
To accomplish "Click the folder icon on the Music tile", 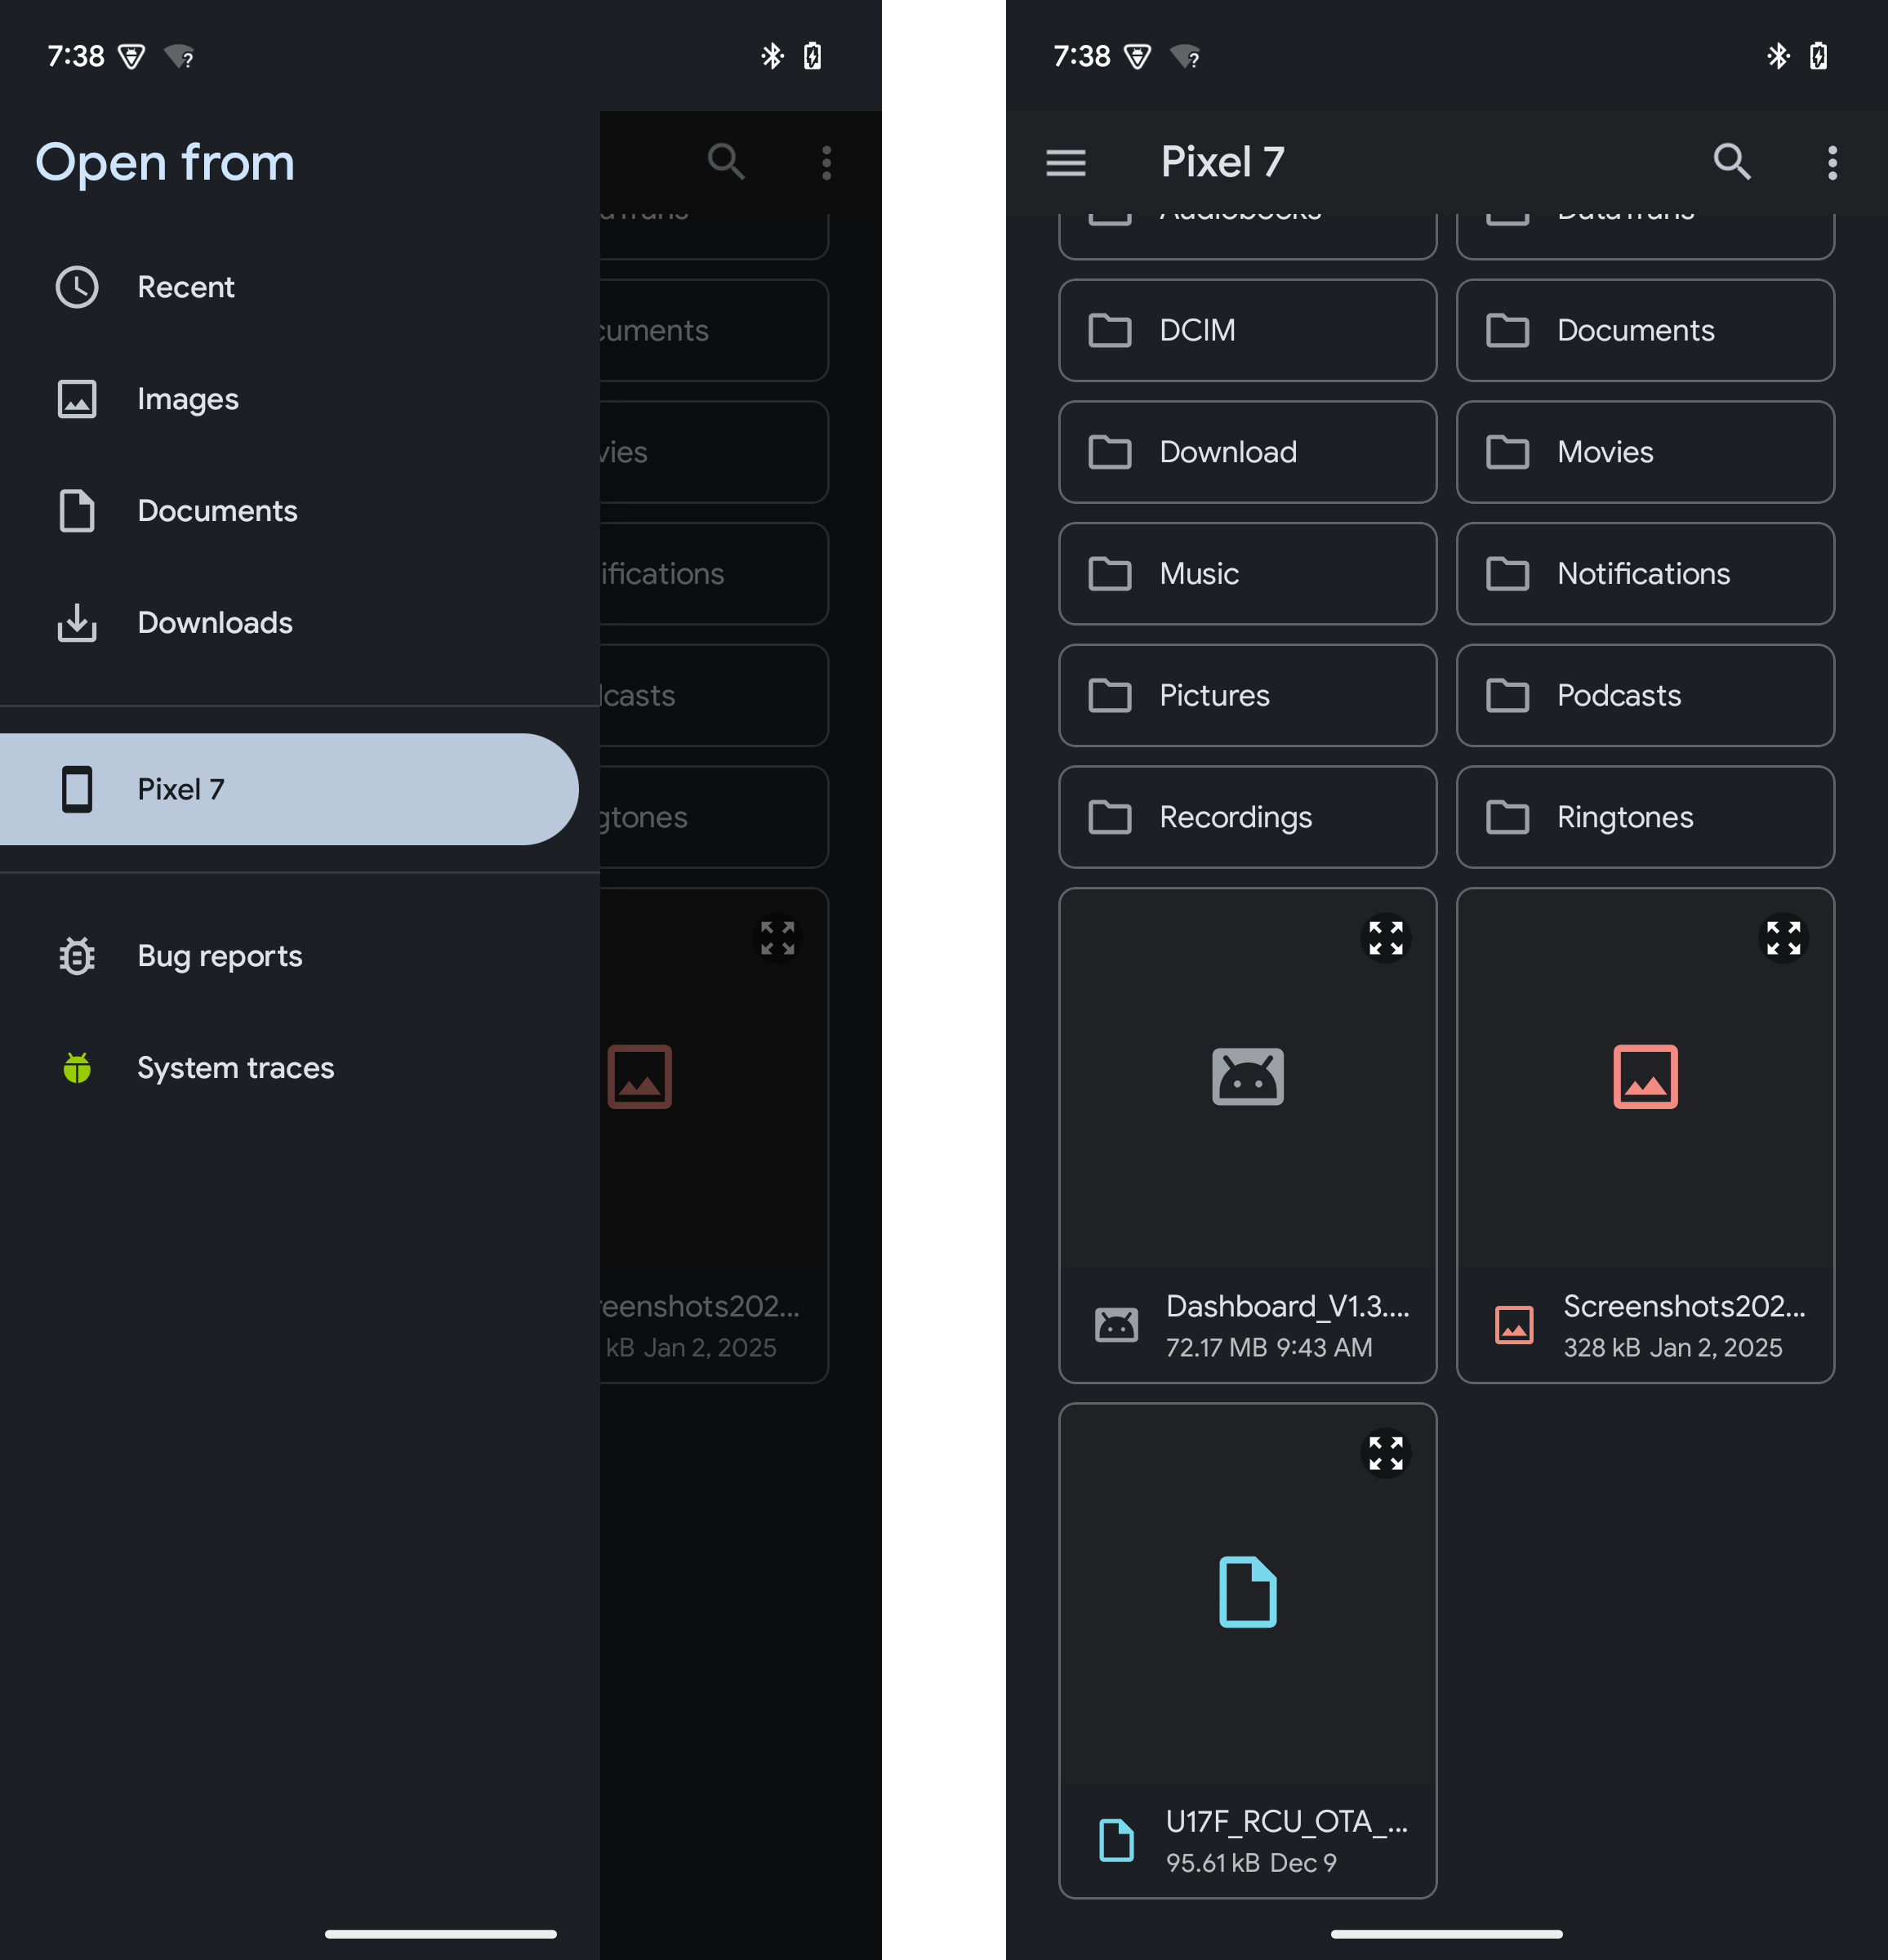I will (1110, 574).
